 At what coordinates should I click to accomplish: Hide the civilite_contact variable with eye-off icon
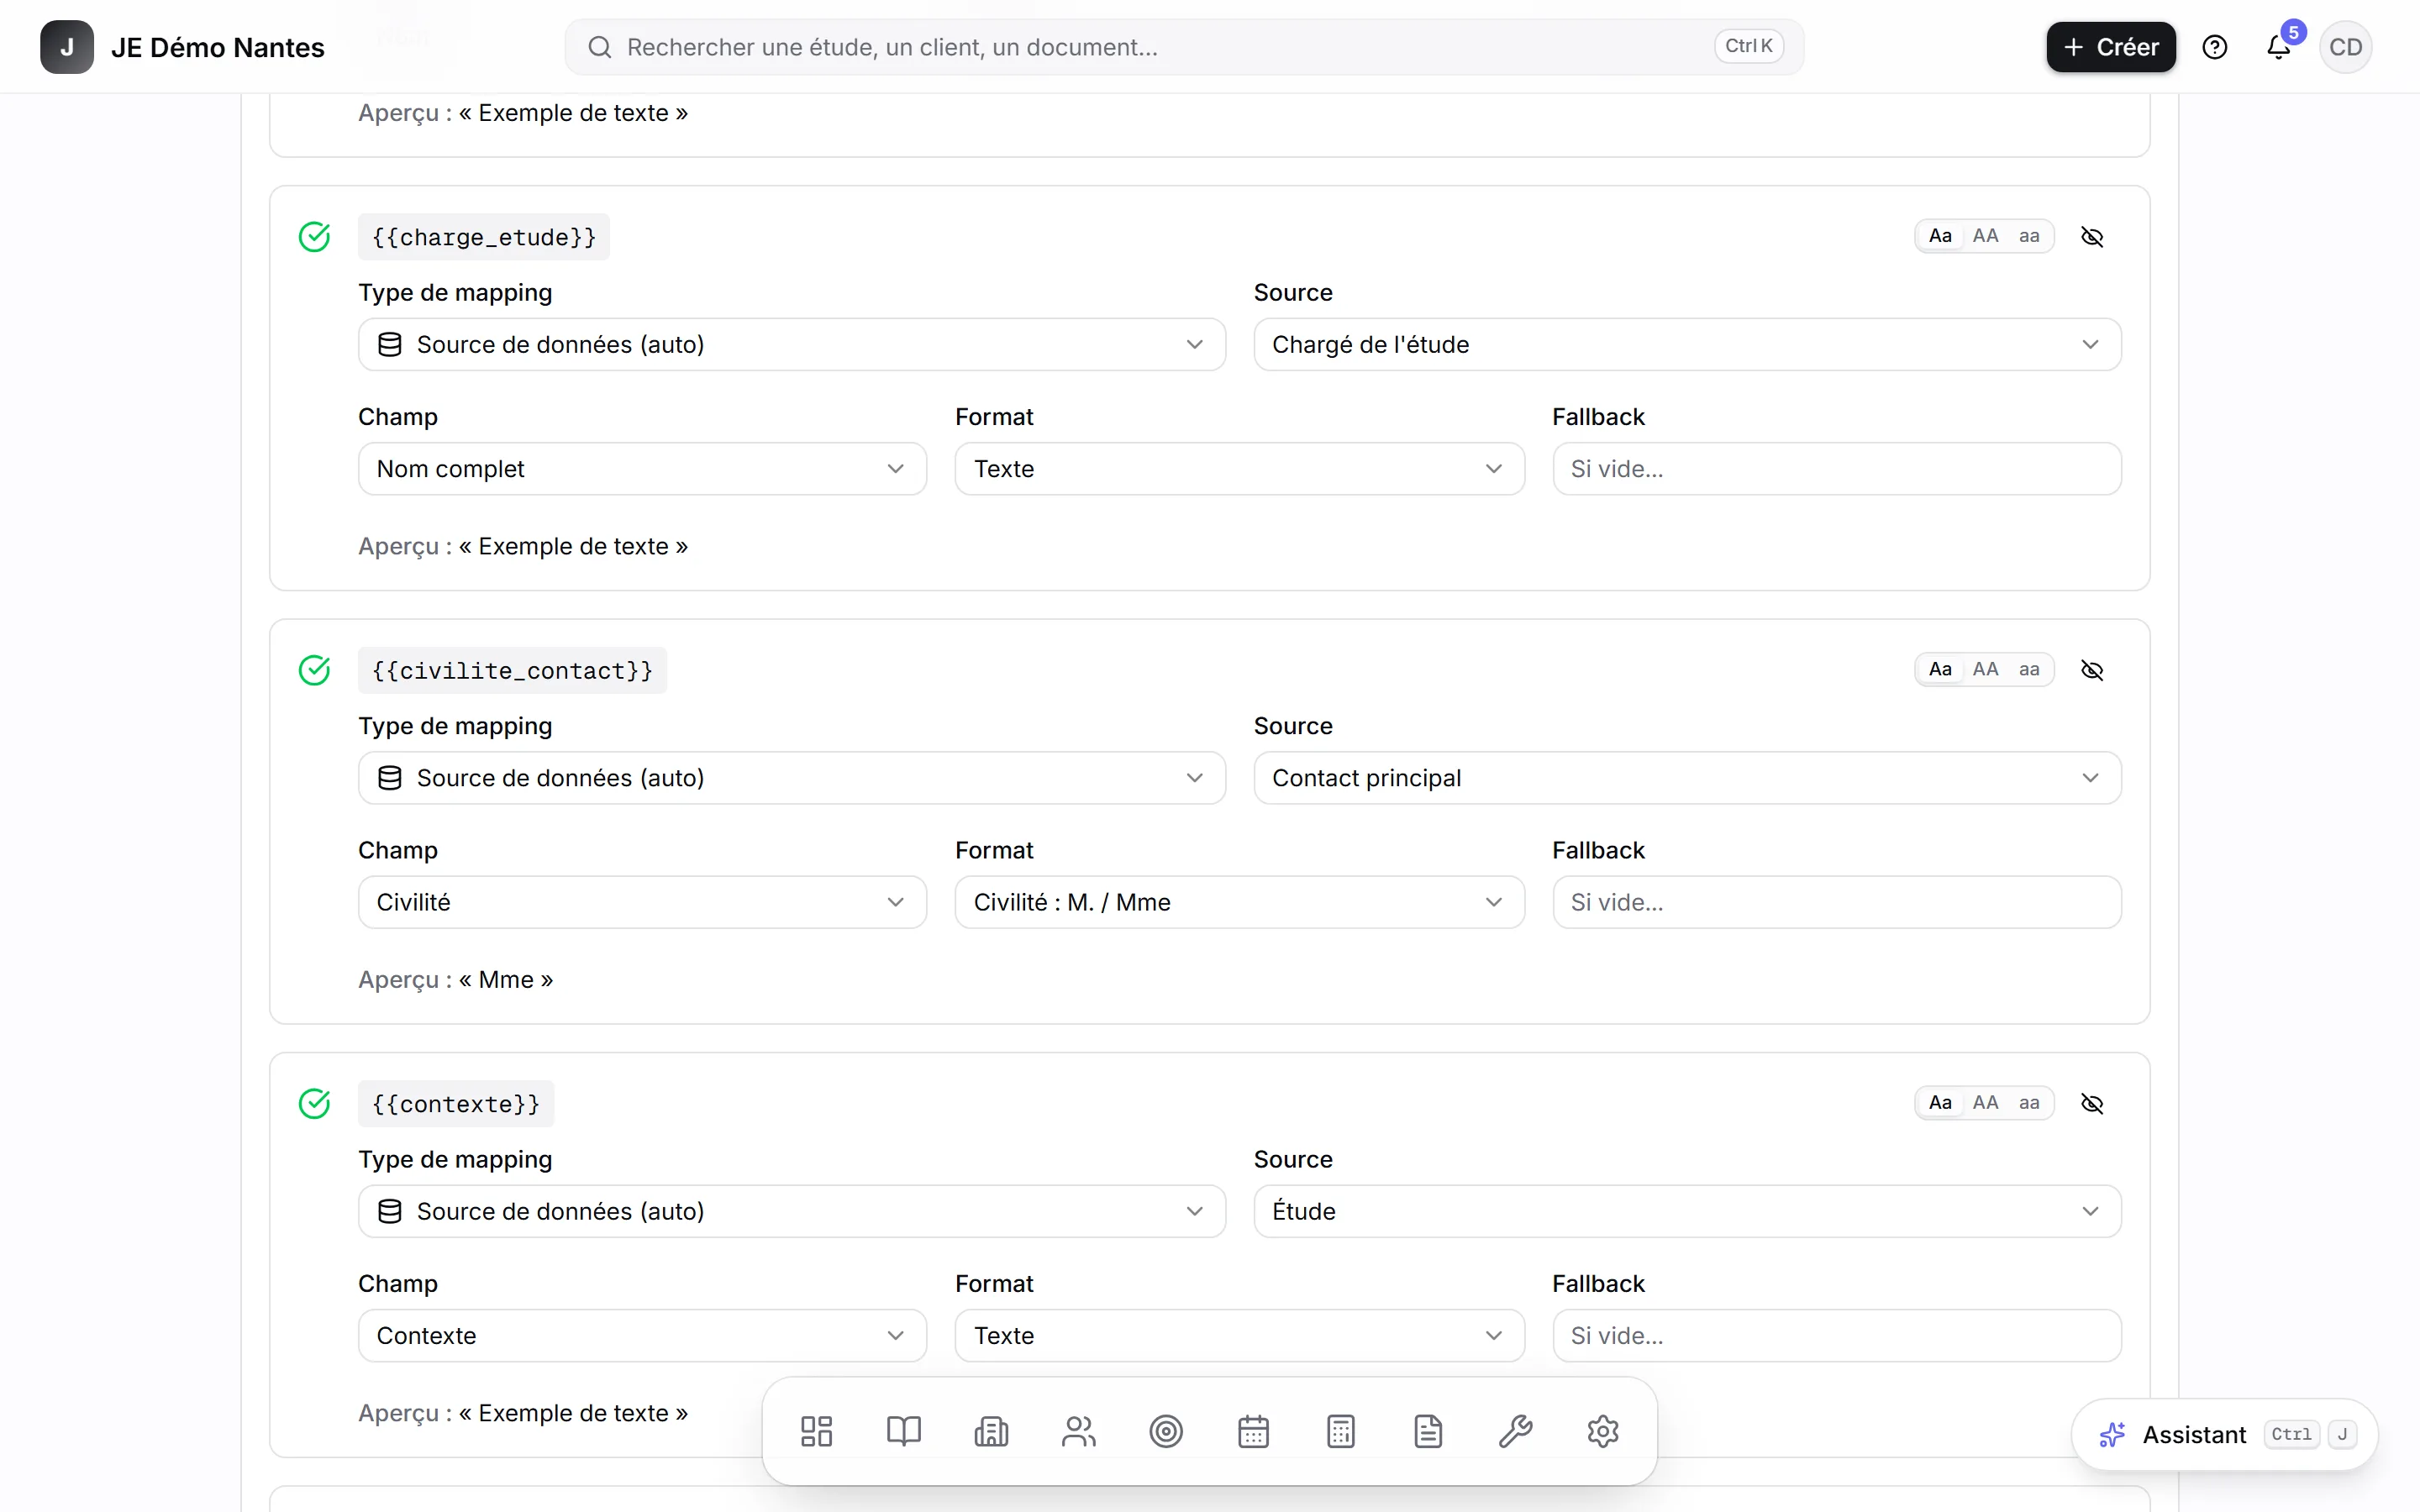(2092, 670)
